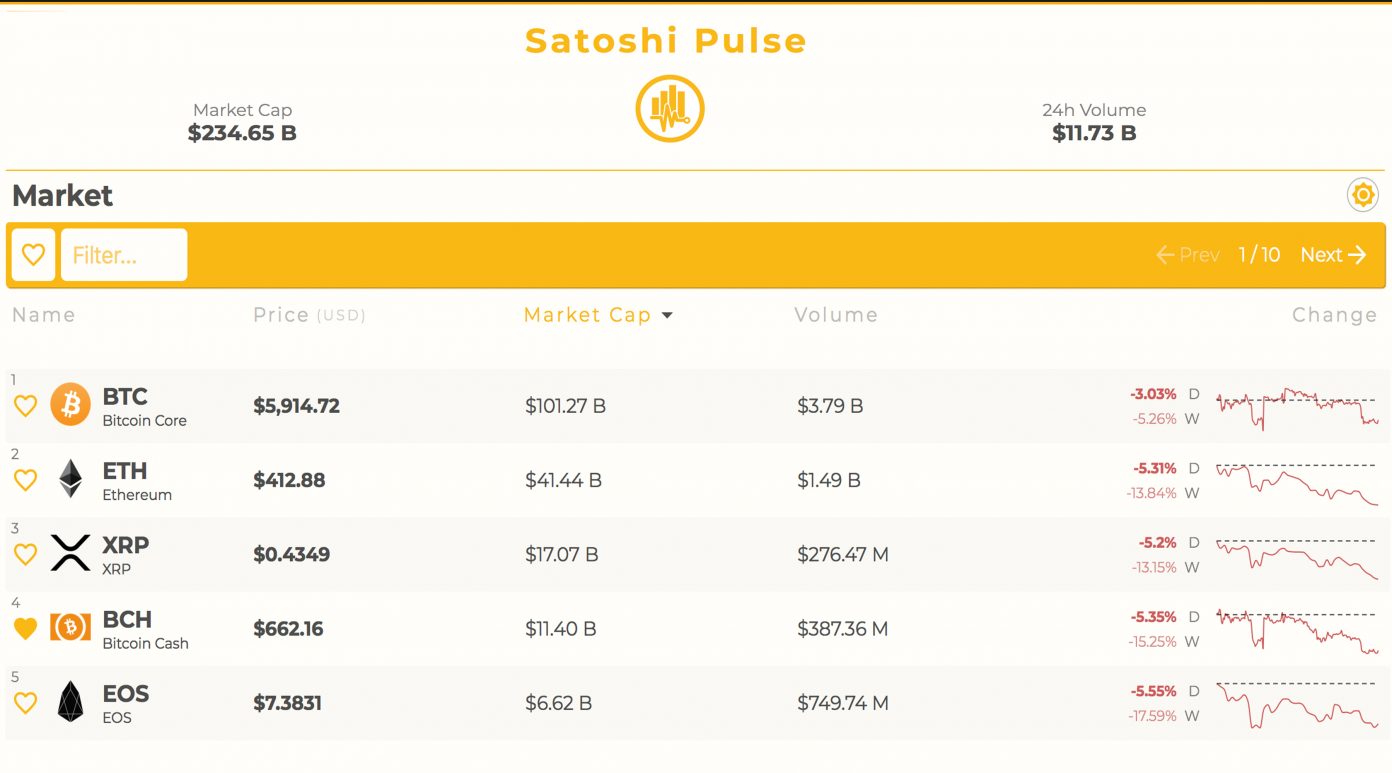Click the Satoshi Pulse chart logo
This screenshot has width=1392, height=773.
coord(670,108)
